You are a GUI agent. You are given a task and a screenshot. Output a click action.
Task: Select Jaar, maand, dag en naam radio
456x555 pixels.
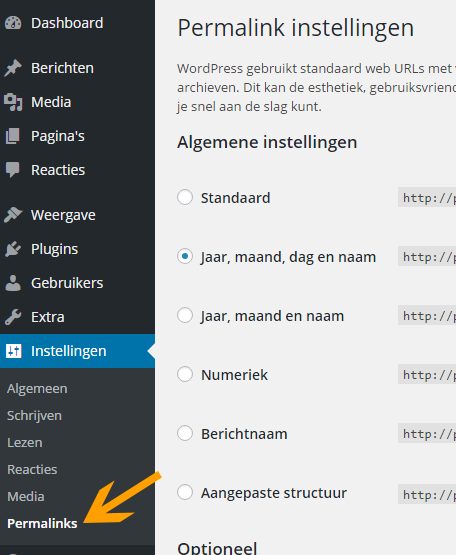click(x=185, y=256)
